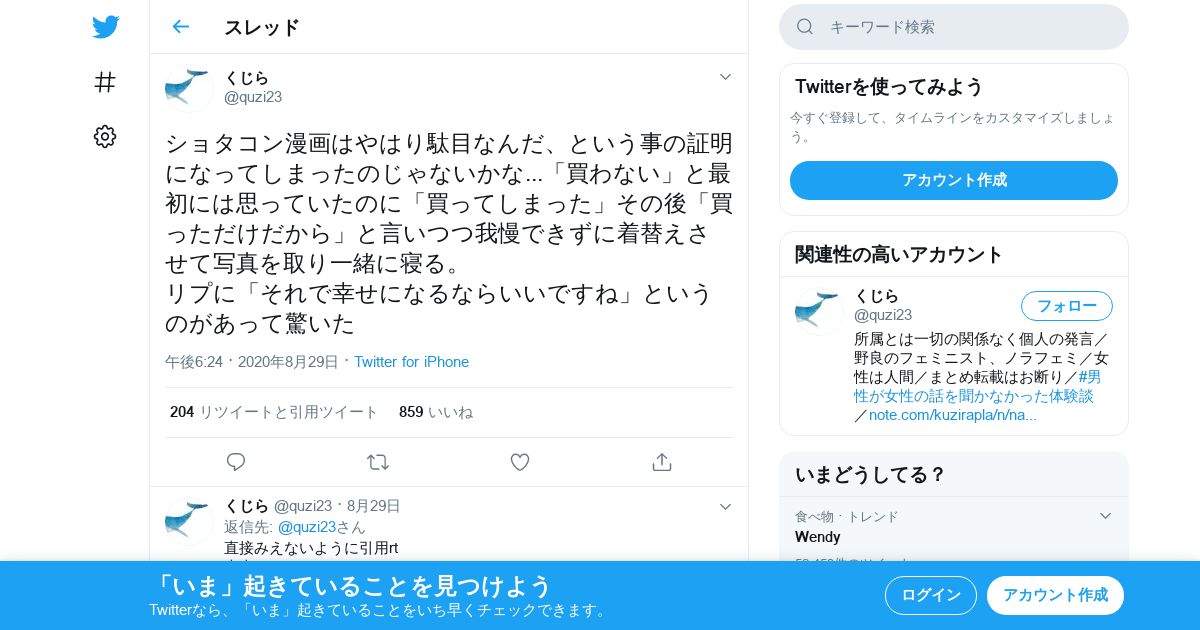Like the main tweet with heart icon

tap(520, 462)
